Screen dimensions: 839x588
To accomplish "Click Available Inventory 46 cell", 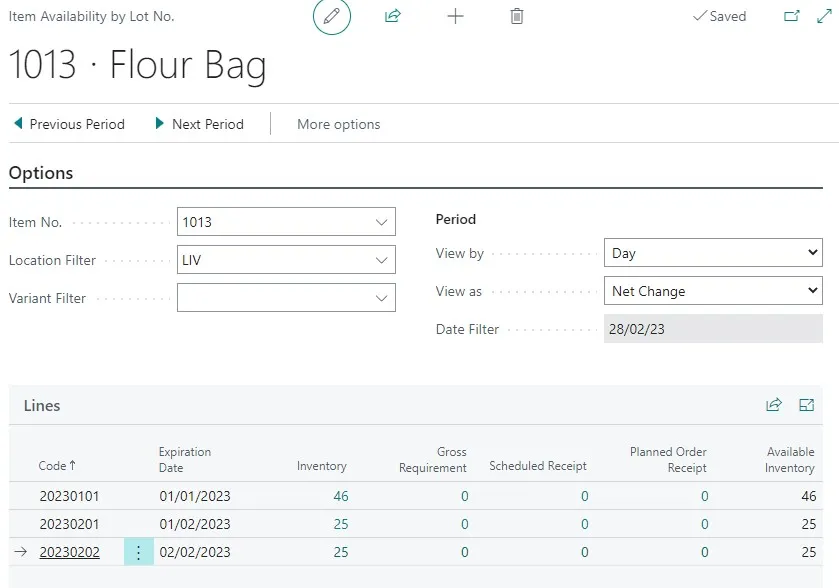I will click(x=809, y=496).
